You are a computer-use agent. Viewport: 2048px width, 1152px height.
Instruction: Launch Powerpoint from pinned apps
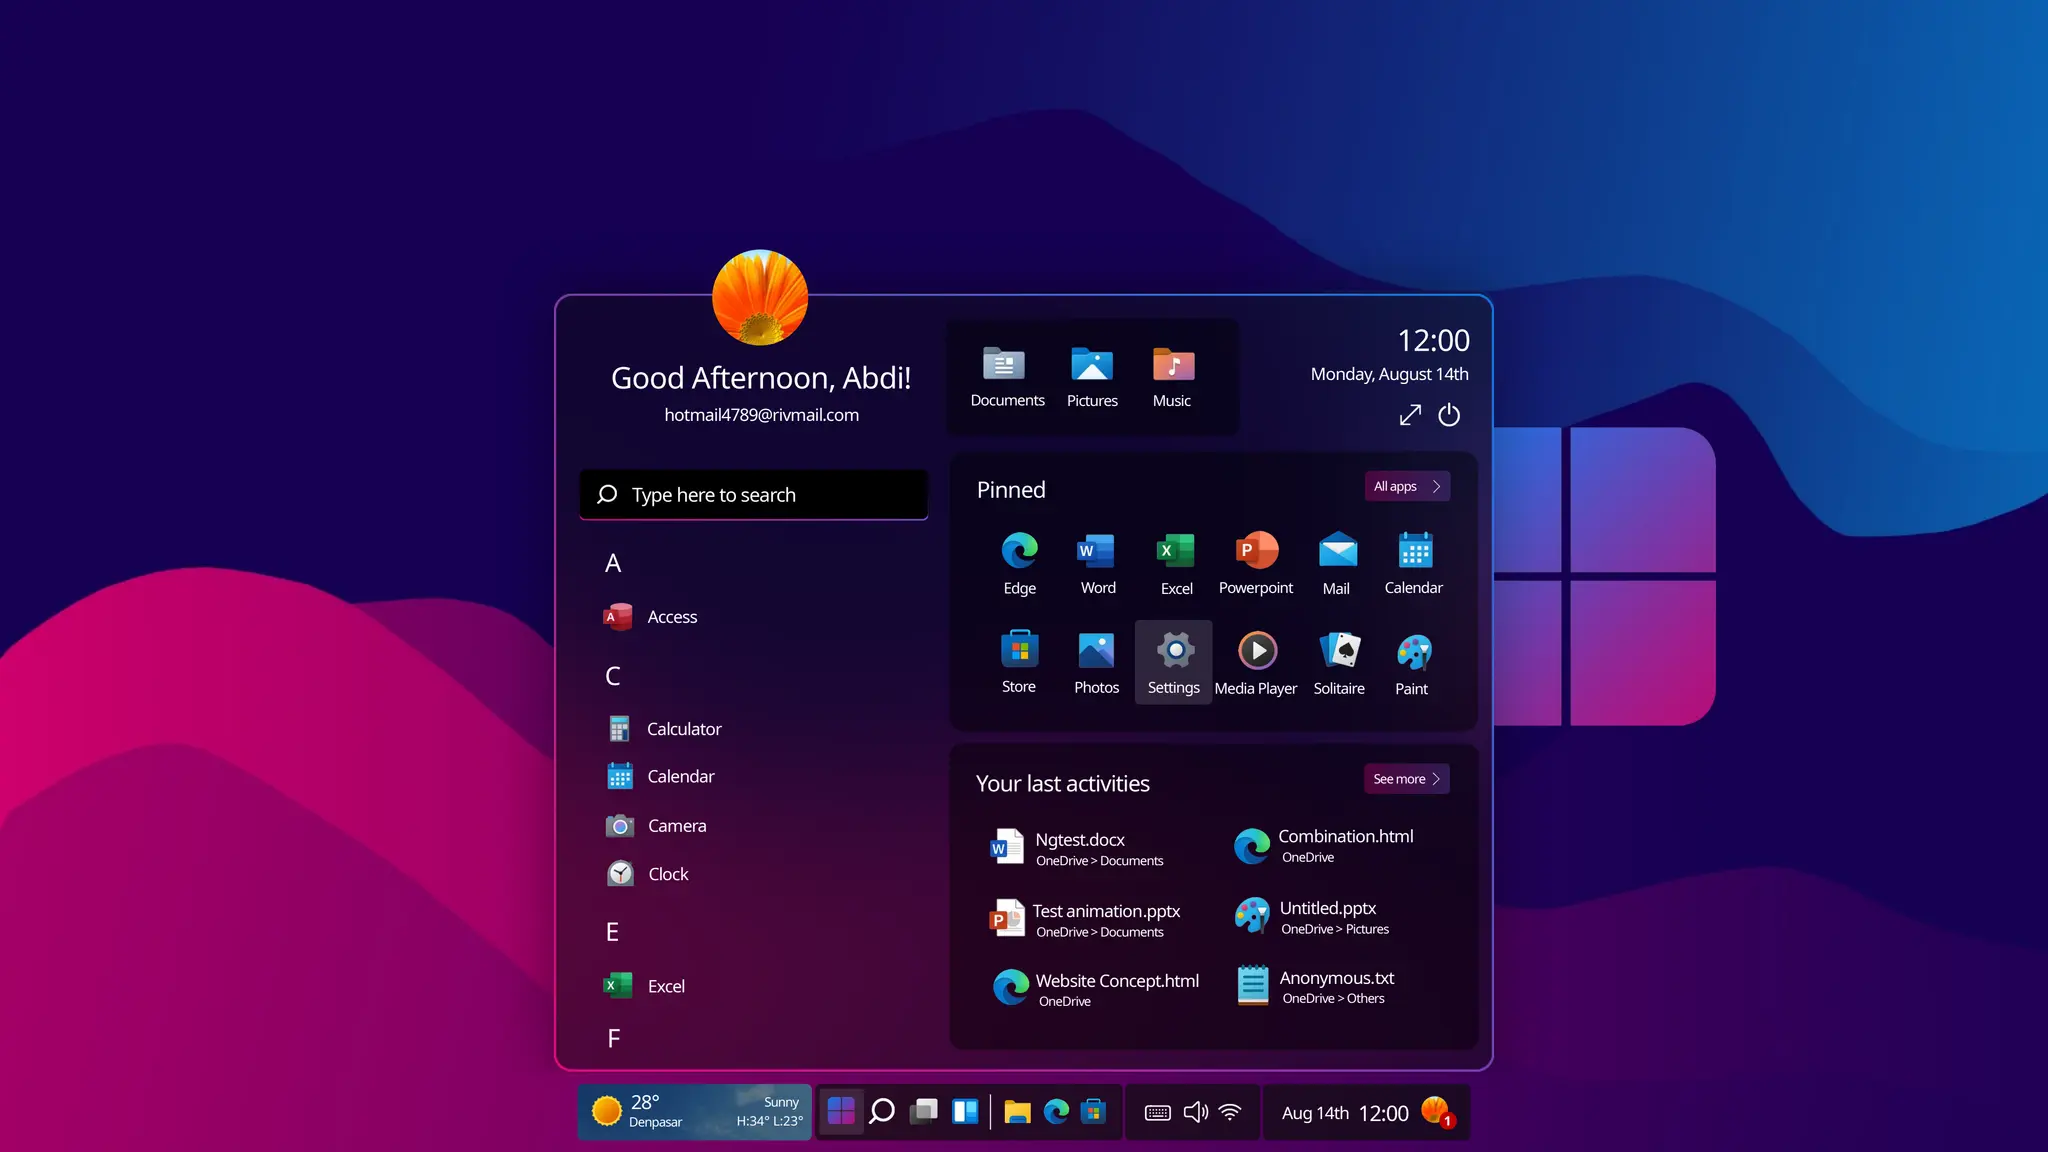pyautogui.click(x=1256, y=562)
